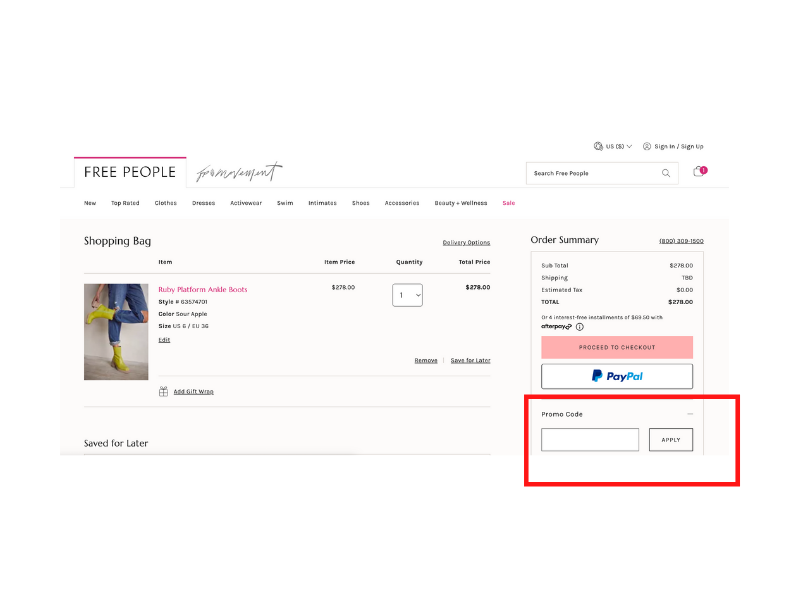Open the Sale menu
The image size is (800, 600).
click(x=508, y=203)
